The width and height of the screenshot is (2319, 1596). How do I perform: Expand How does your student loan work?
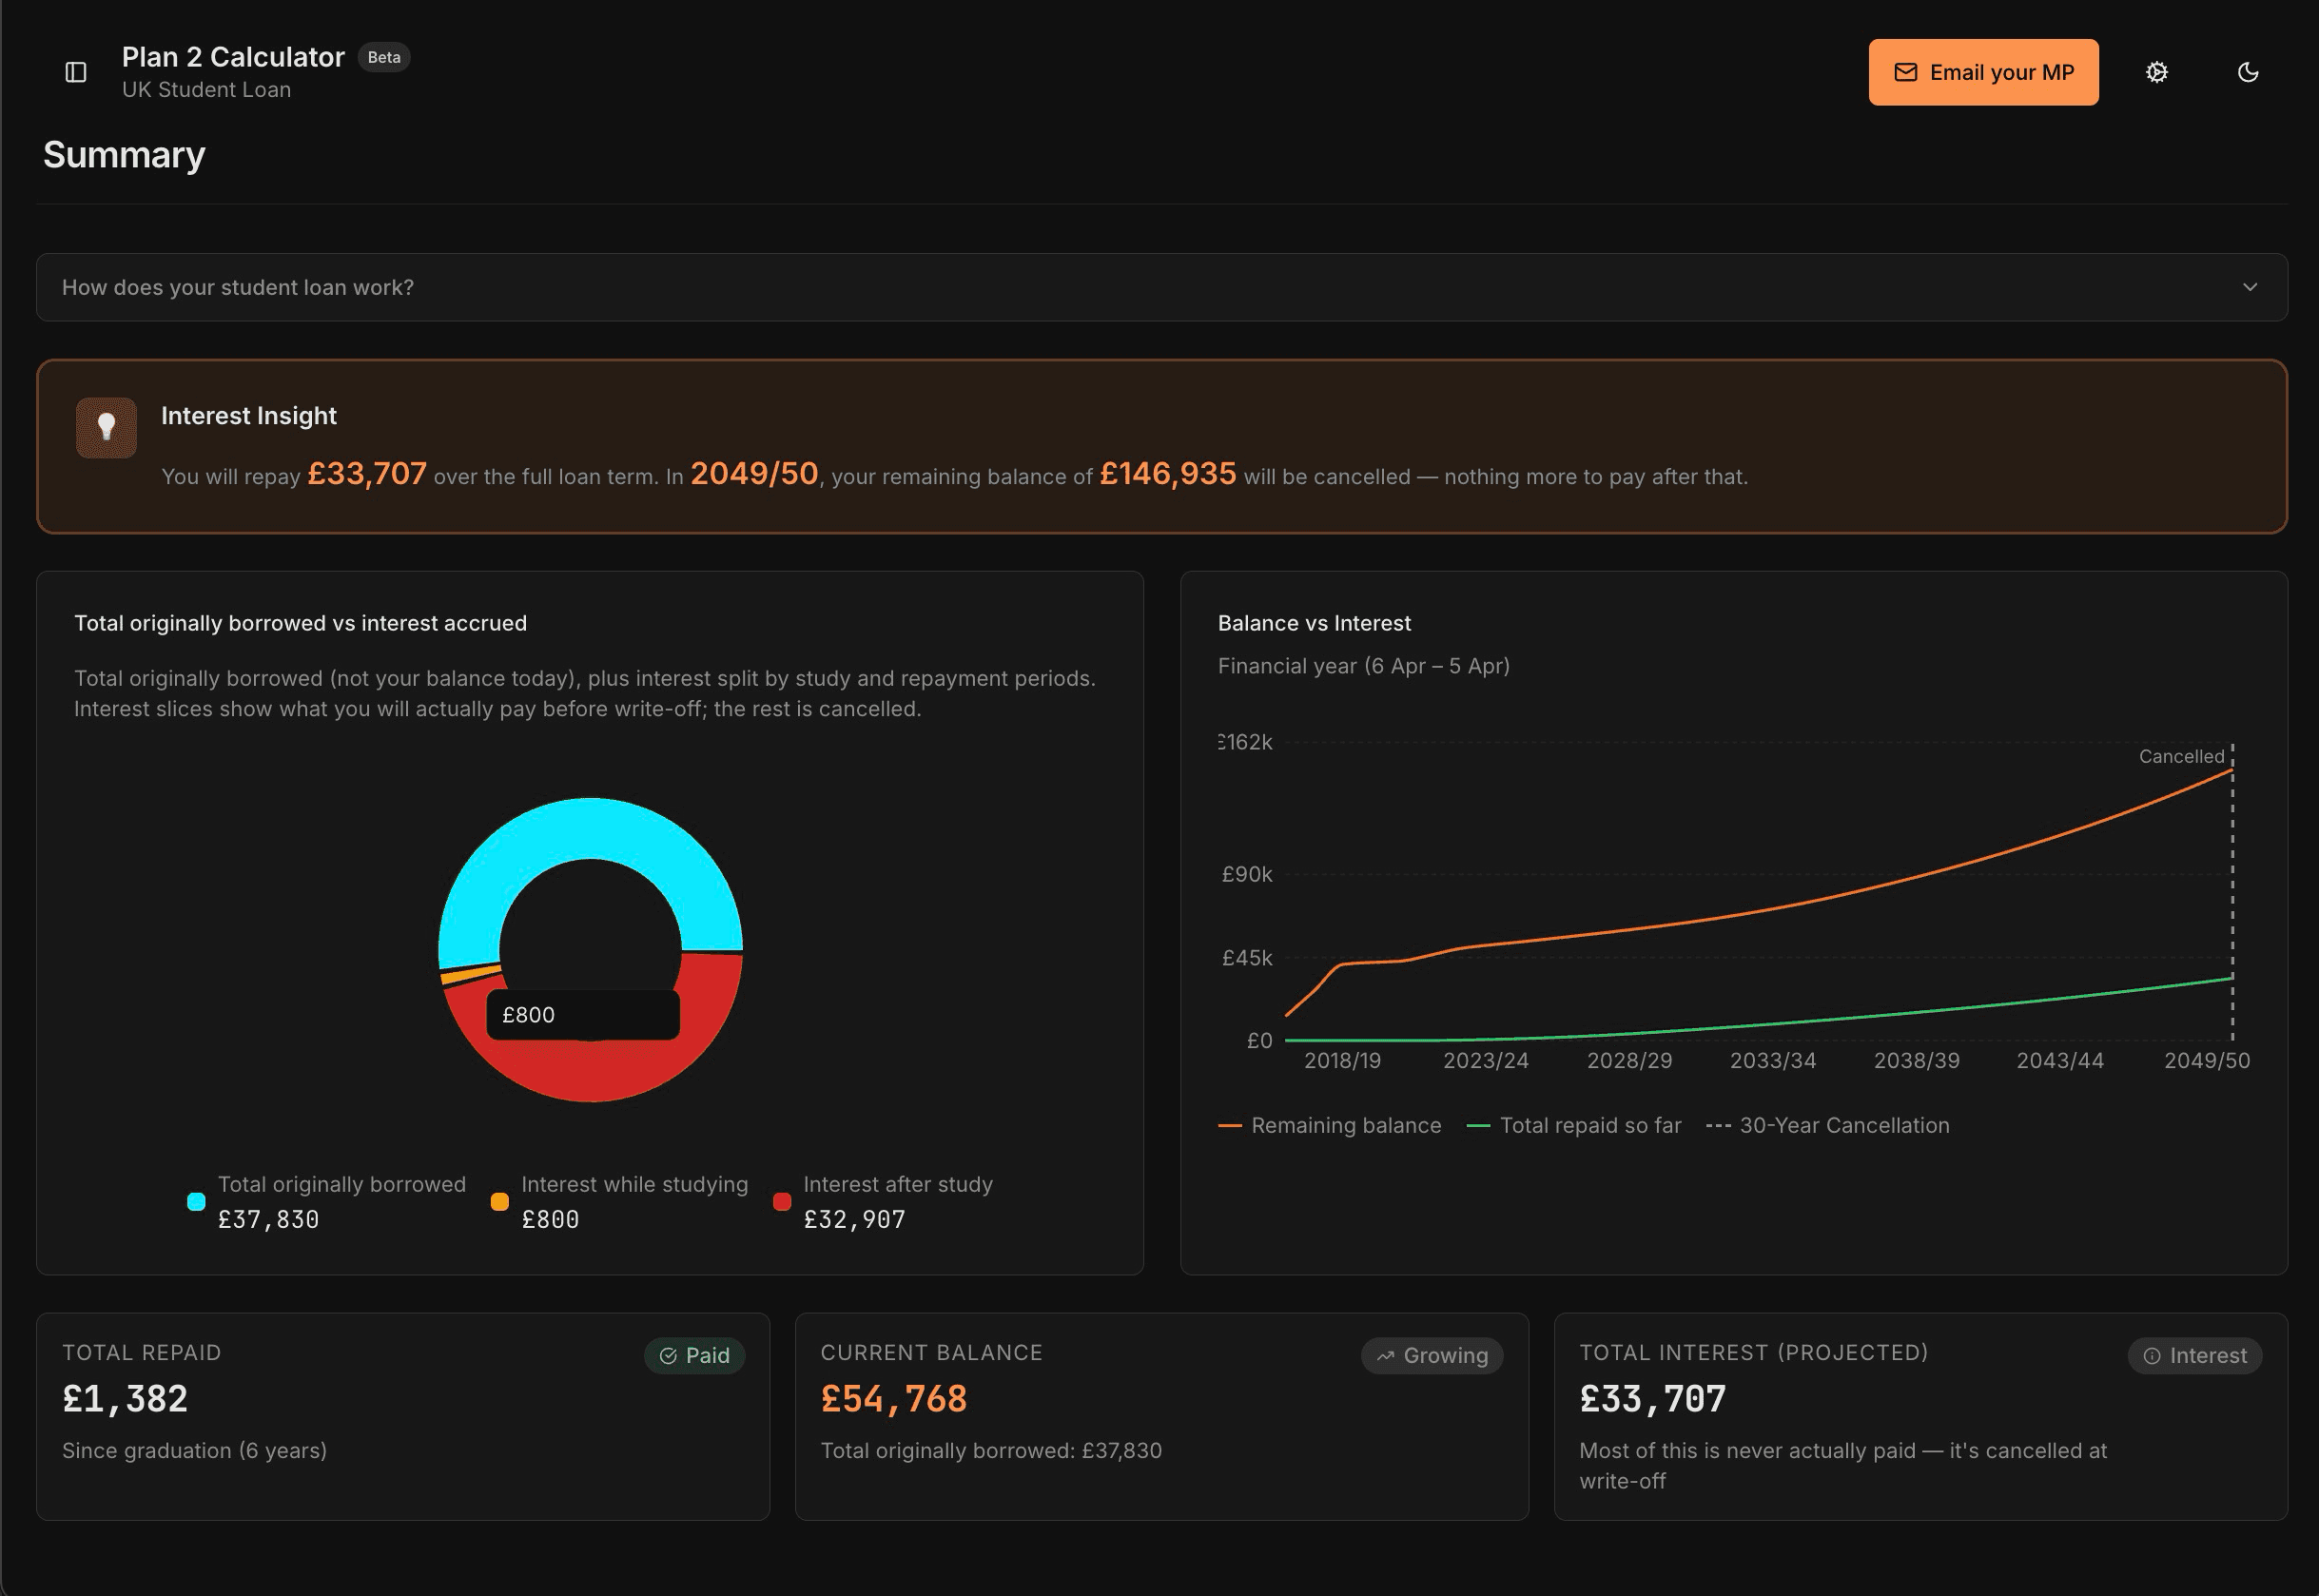1161,287
